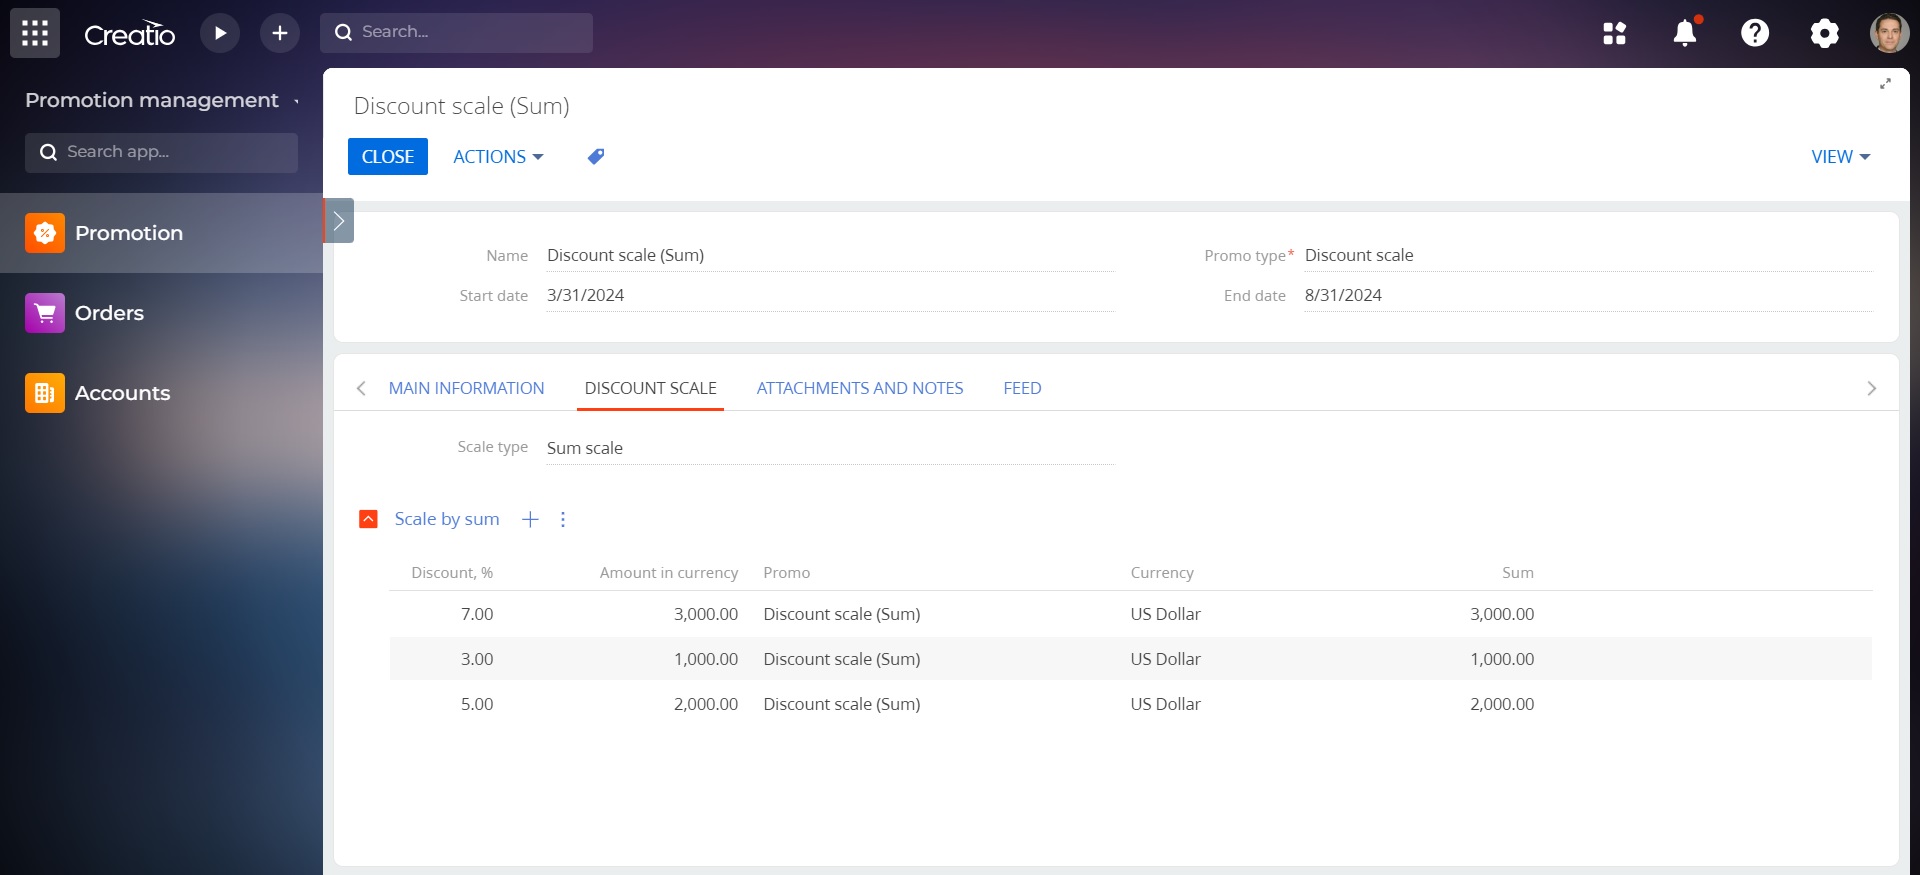Open the help question mark icon
The height and width of the screenshot is (875, 1920).
pos(1755,33)
